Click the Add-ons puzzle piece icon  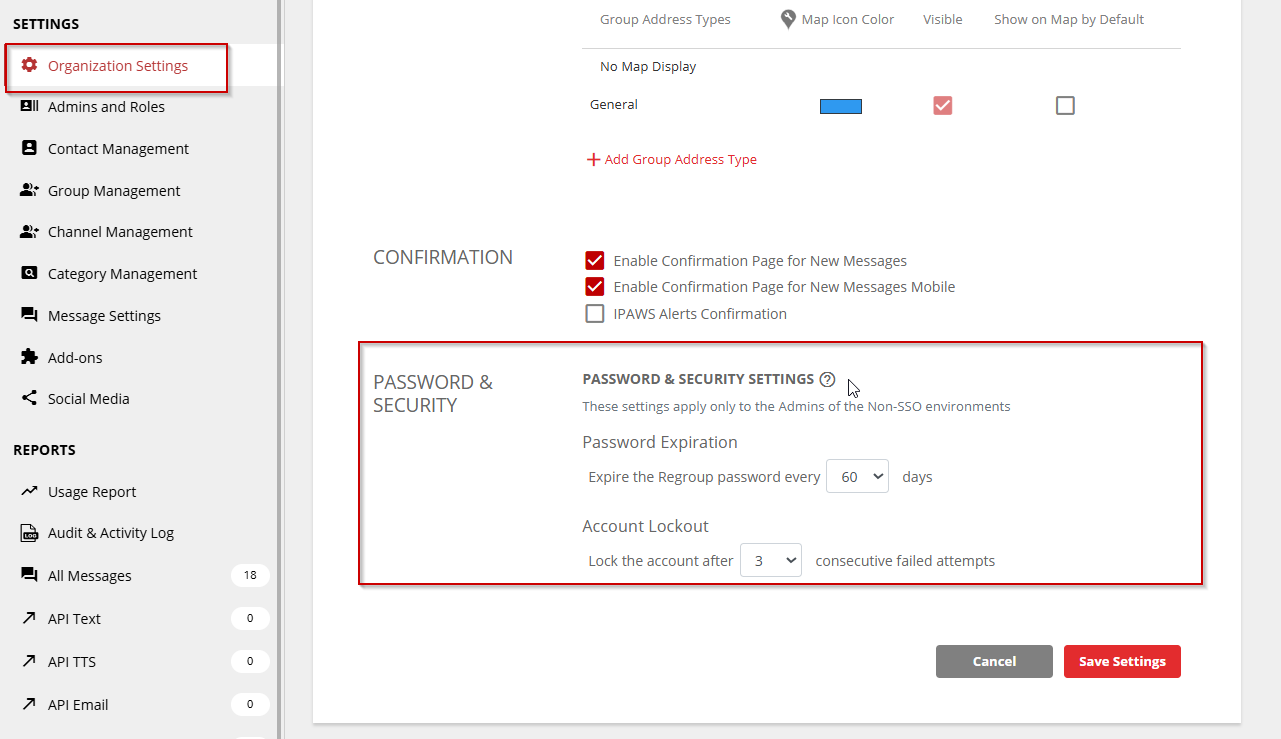pyautogui.click(x=29, y=357)
